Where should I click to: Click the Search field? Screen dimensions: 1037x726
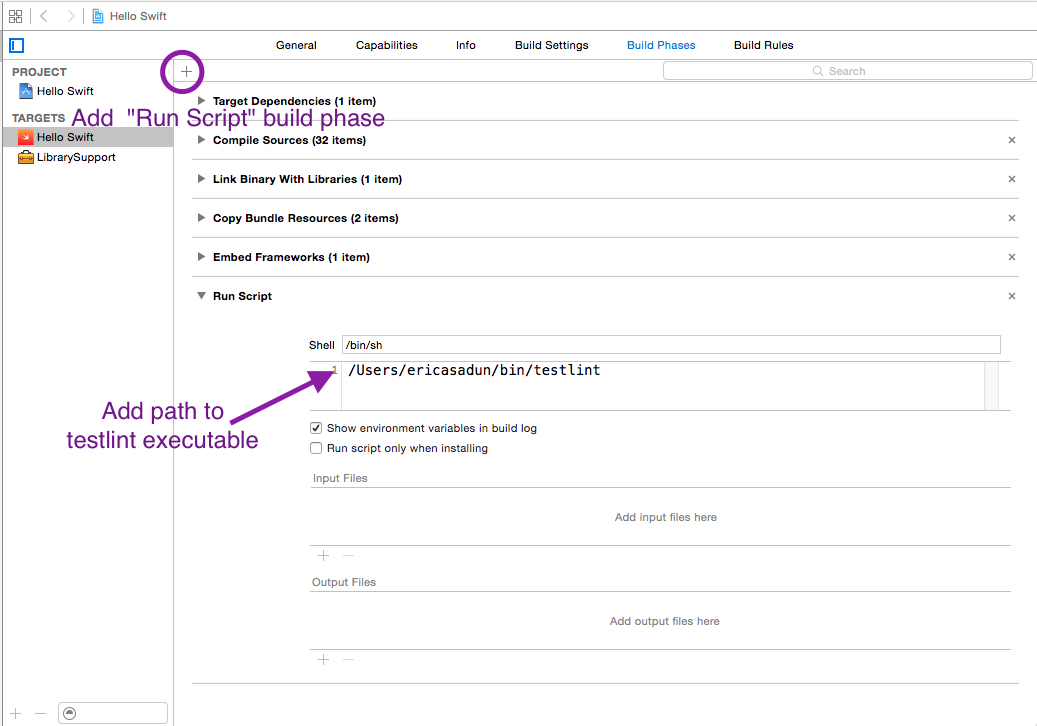pos(847,71)
